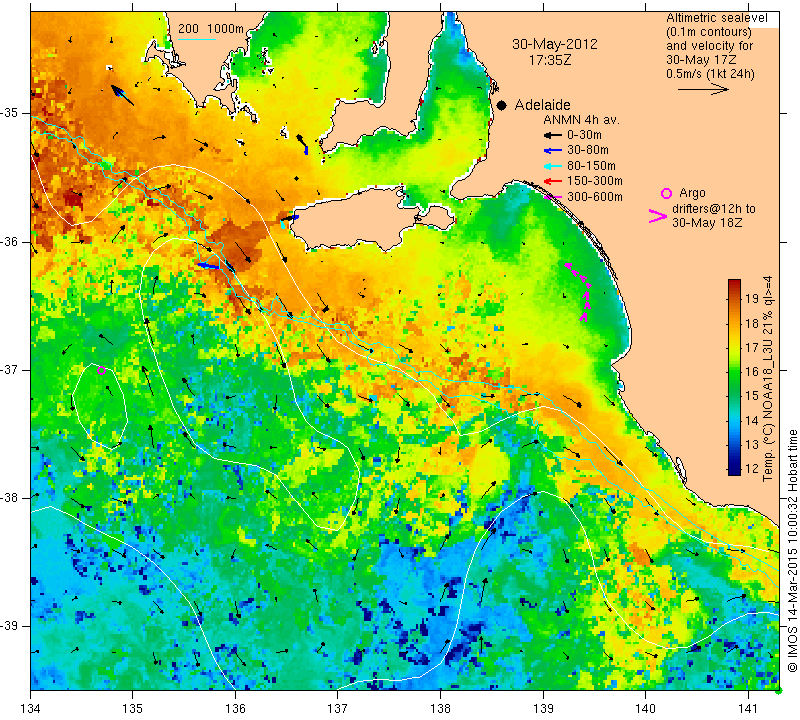Click the red 150-300m legend arrow
The width and height of the screenshot is (800, 720).
[x=552, y=181]
